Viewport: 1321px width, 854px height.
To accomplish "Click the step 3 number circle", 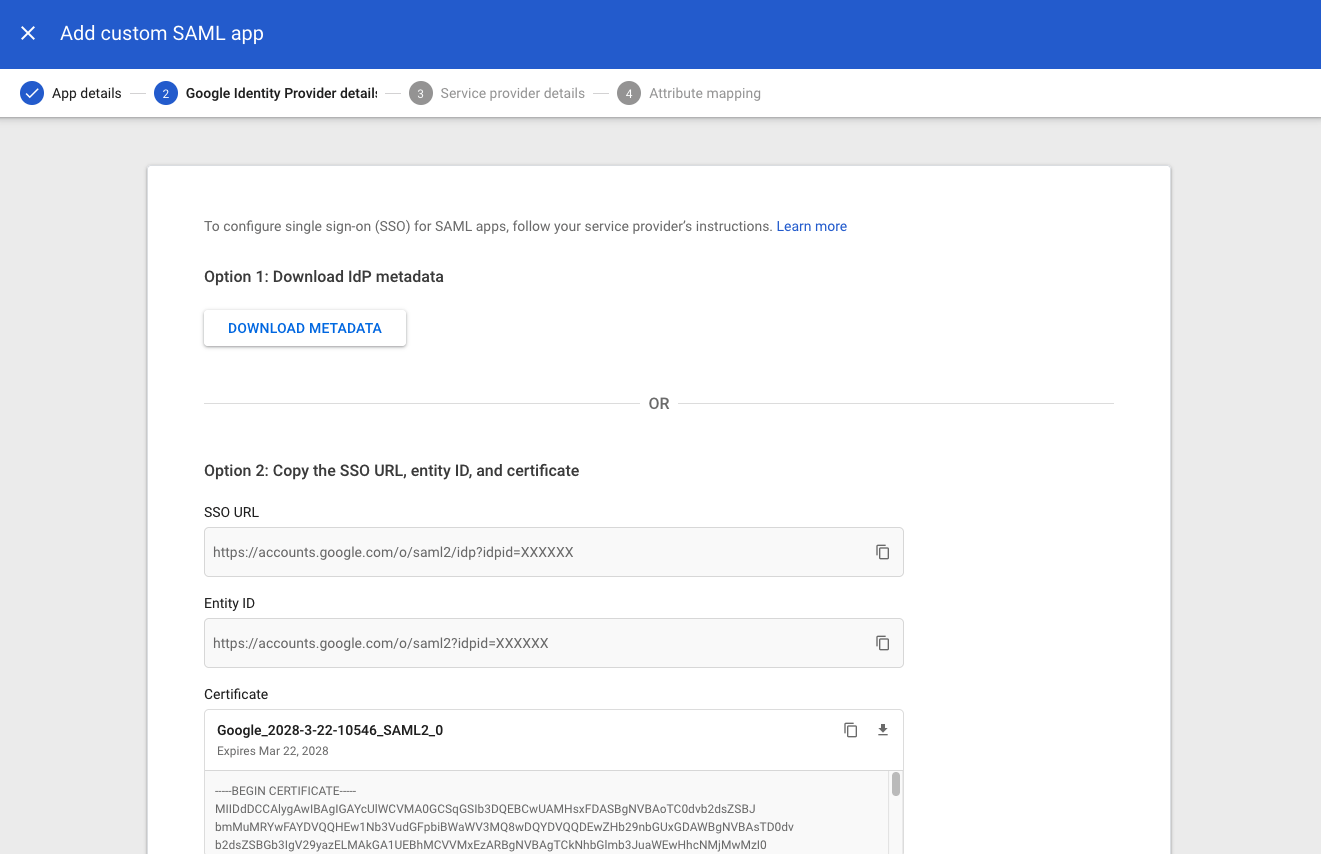I will coord(421,94).
